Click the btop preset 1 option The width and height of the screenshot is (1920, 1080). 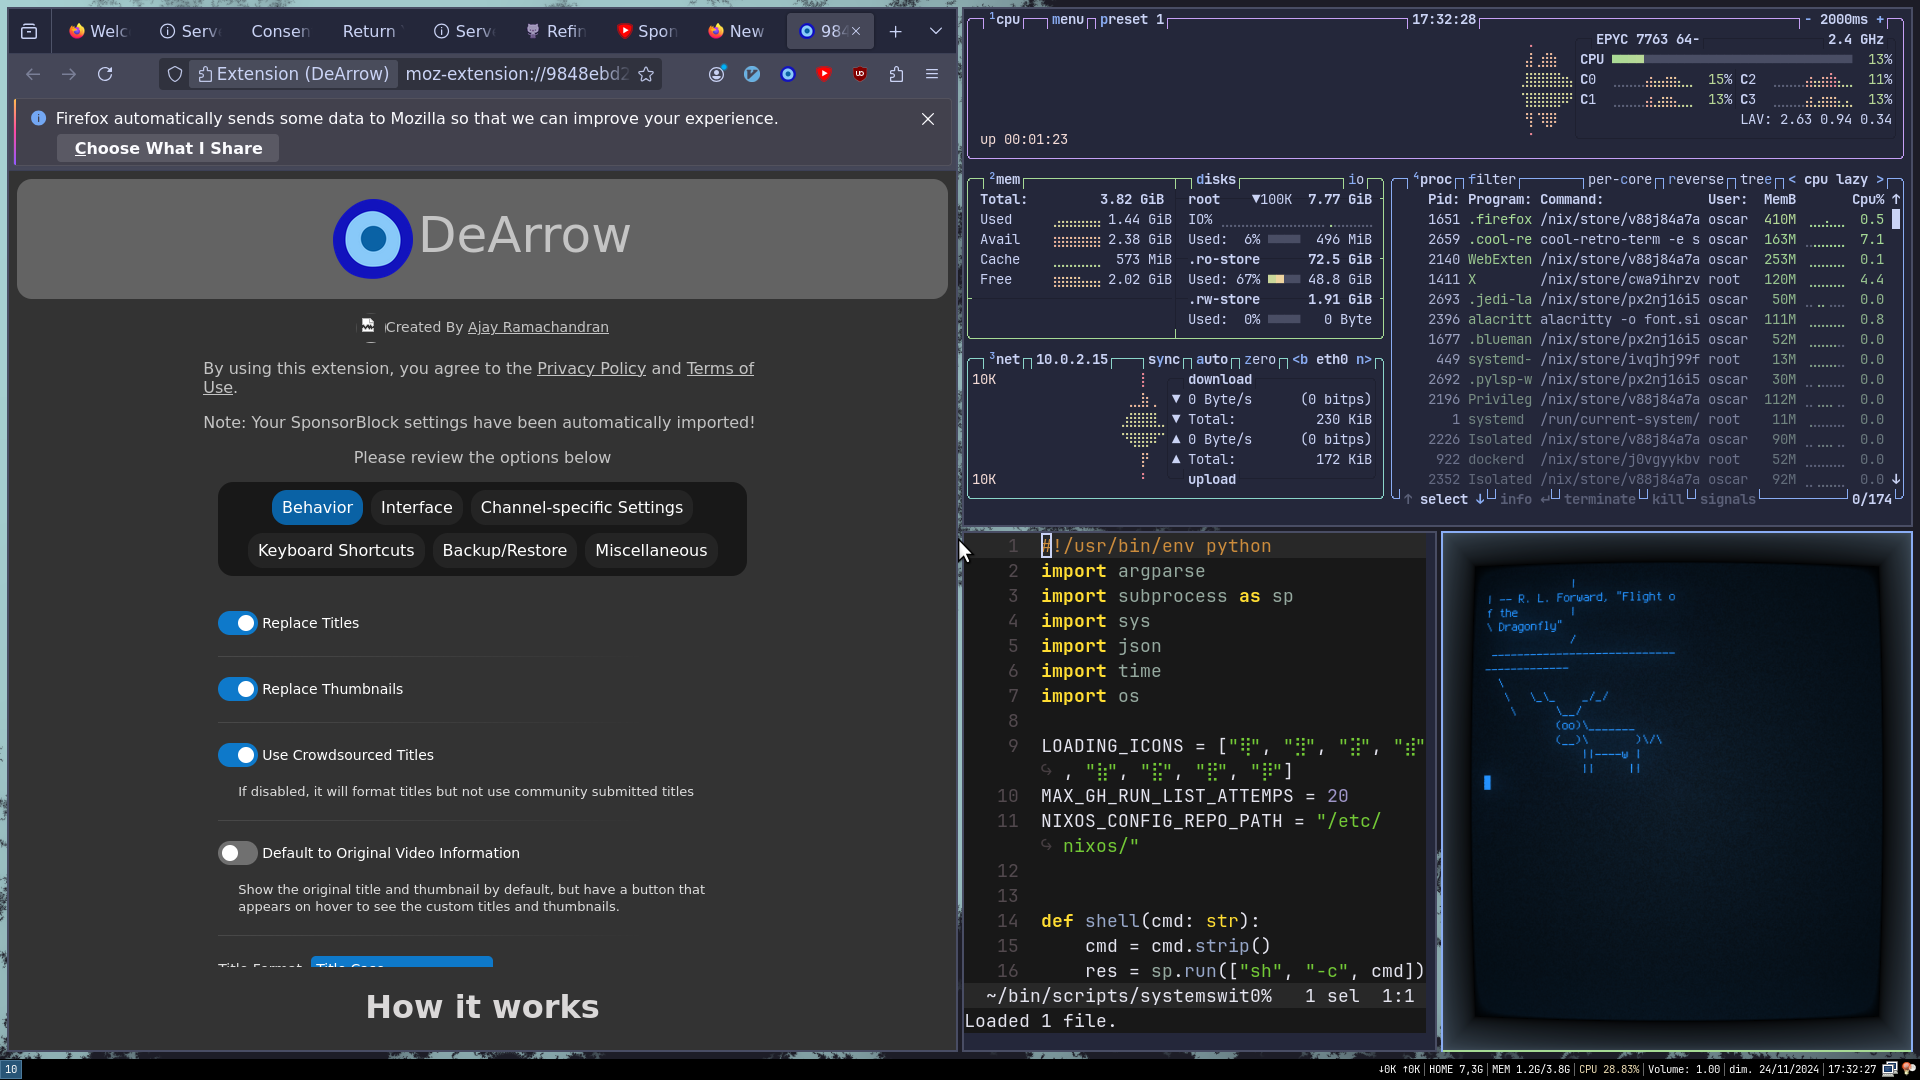[1132, 19]
